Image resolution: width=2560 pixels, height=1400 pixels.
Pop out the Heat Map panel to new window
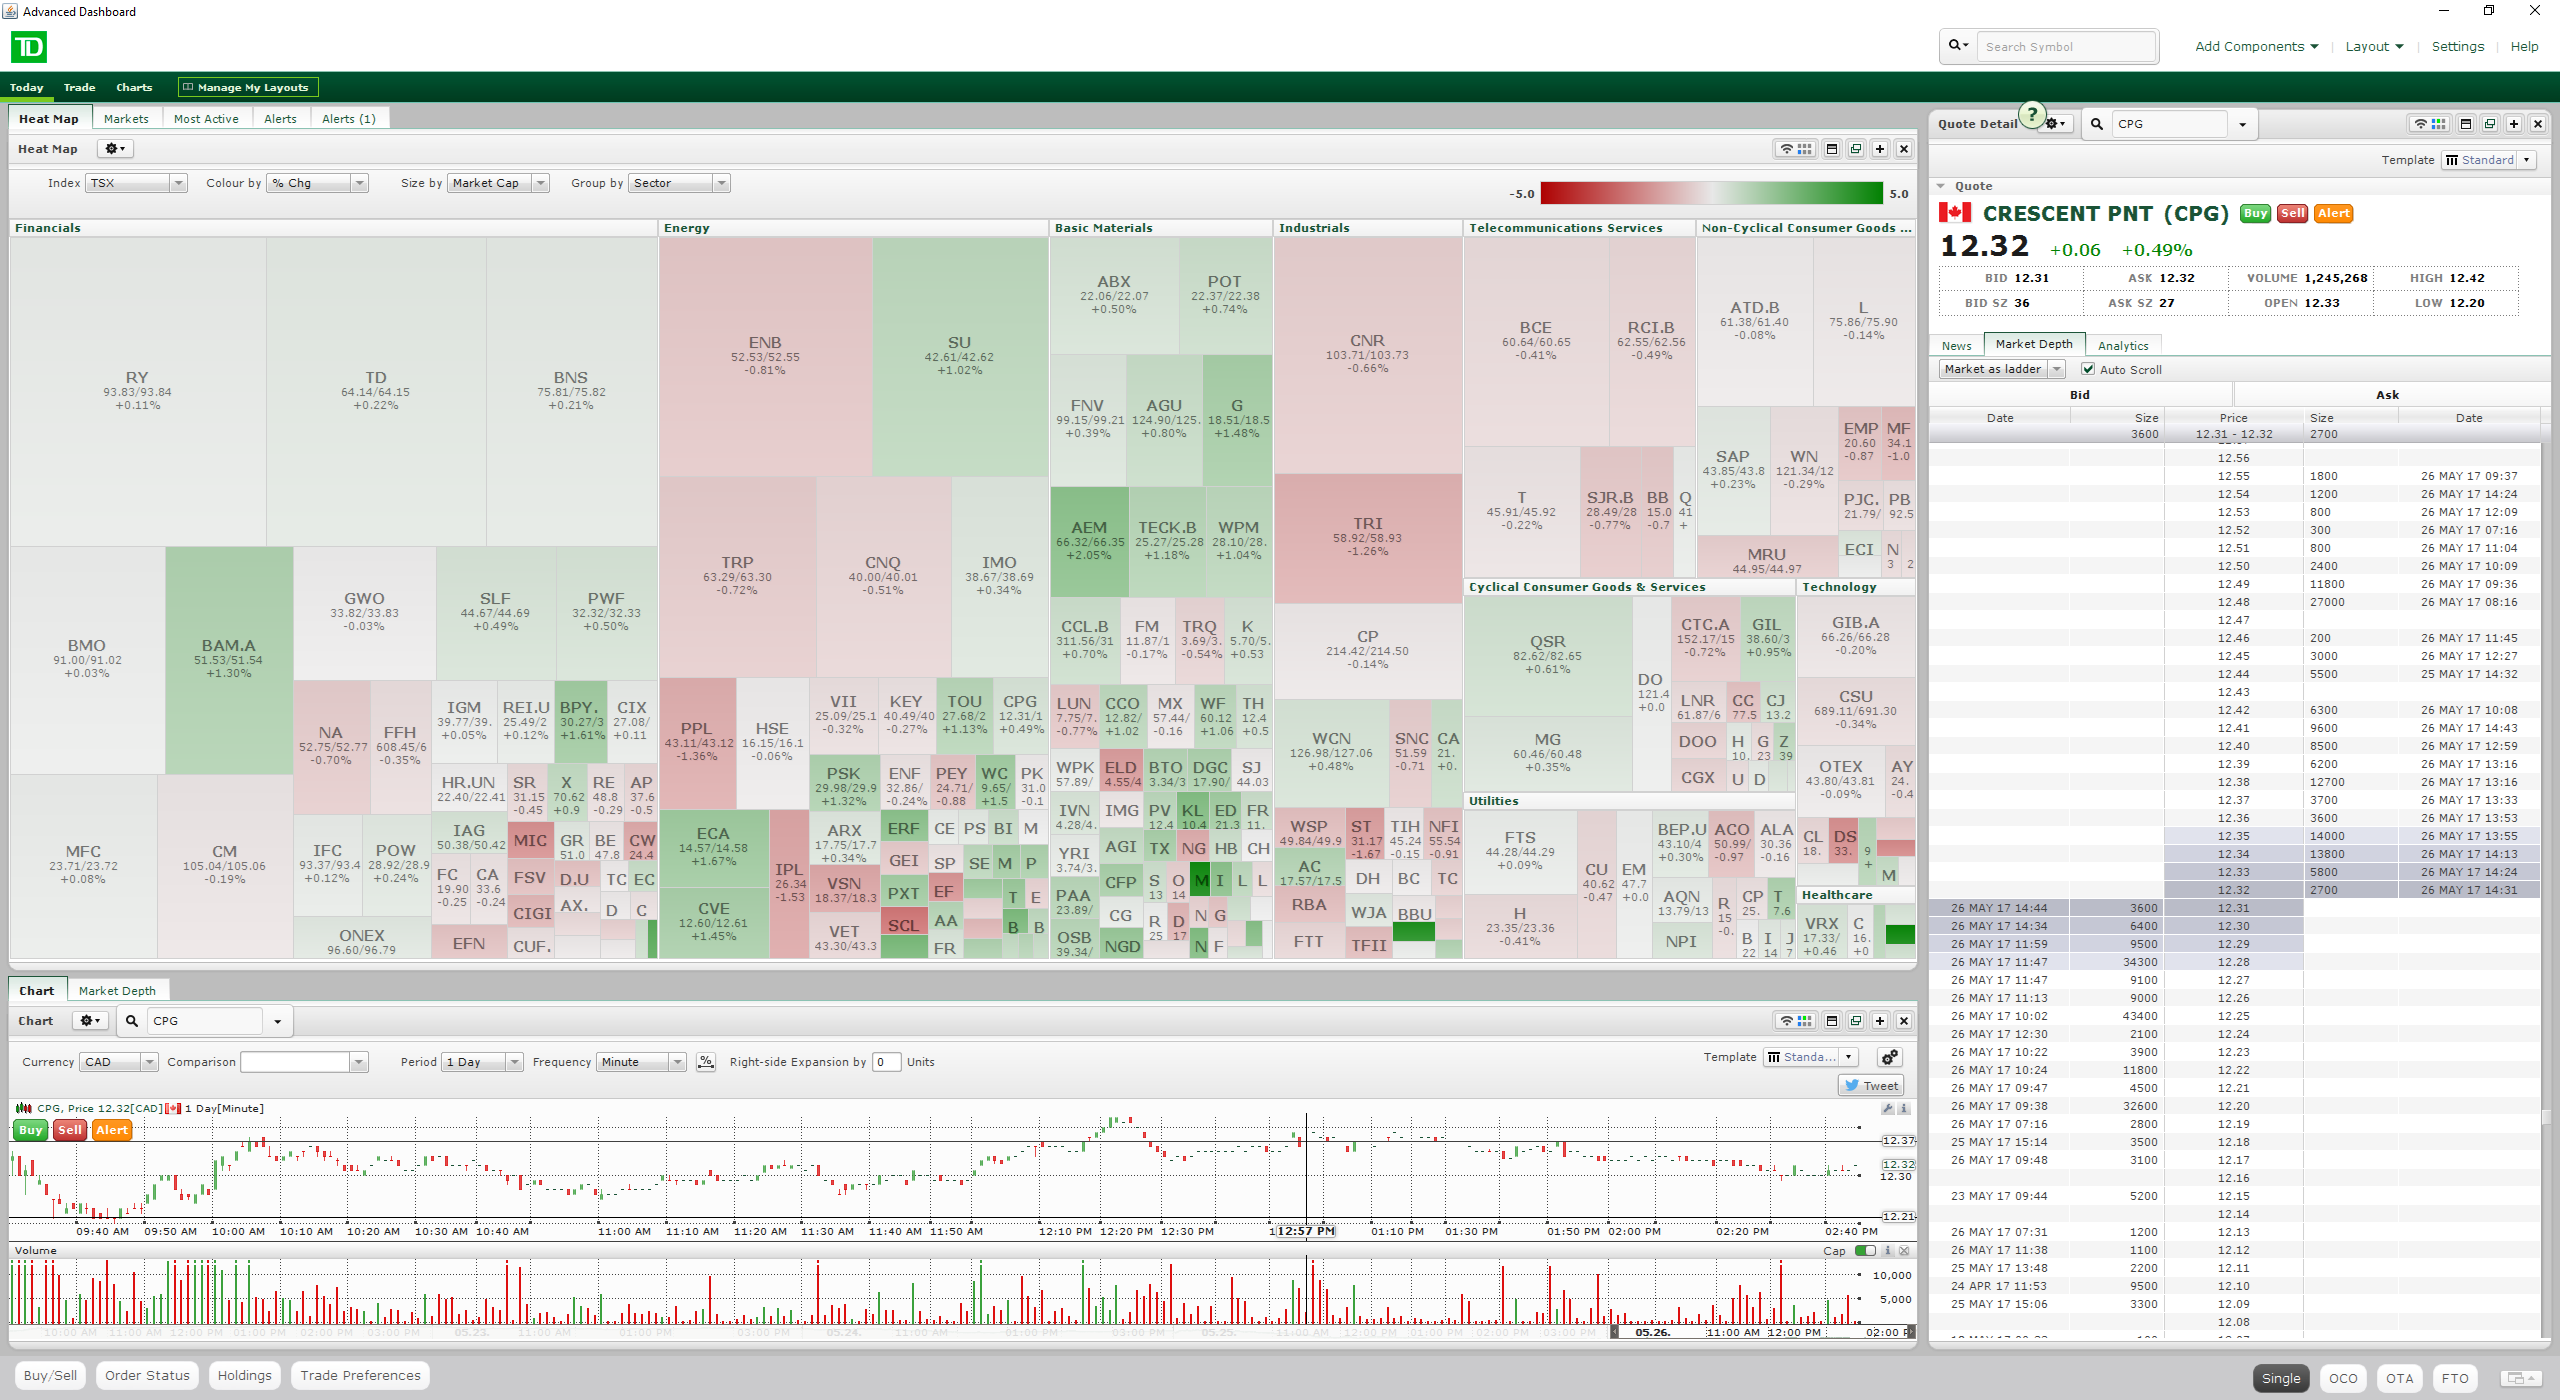(x=1856, y=149)
